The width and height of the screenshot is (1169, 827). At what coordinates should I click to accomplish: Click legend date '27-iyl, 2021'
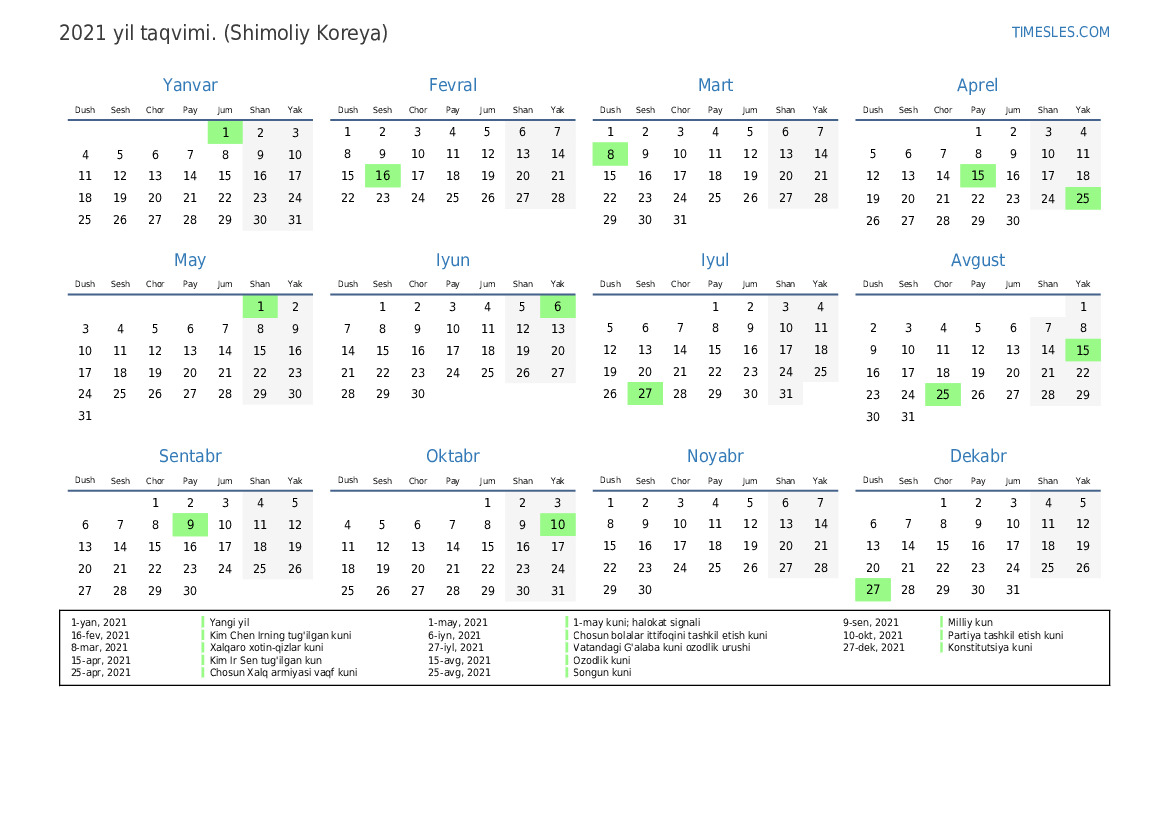(x=456, y=647)
